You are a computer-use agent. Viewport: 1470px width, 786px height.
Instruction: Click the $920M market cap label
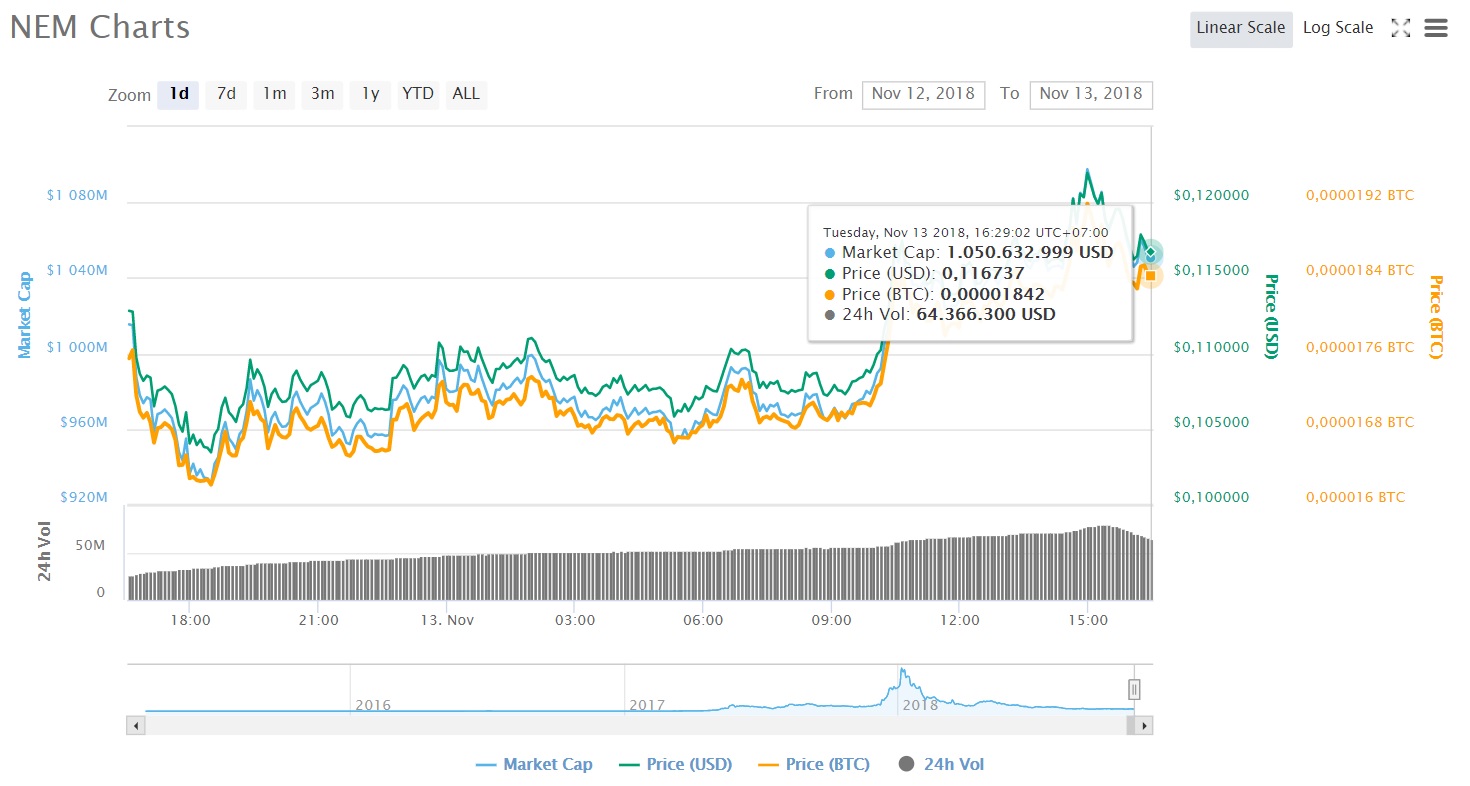click(x=82, y=497)
